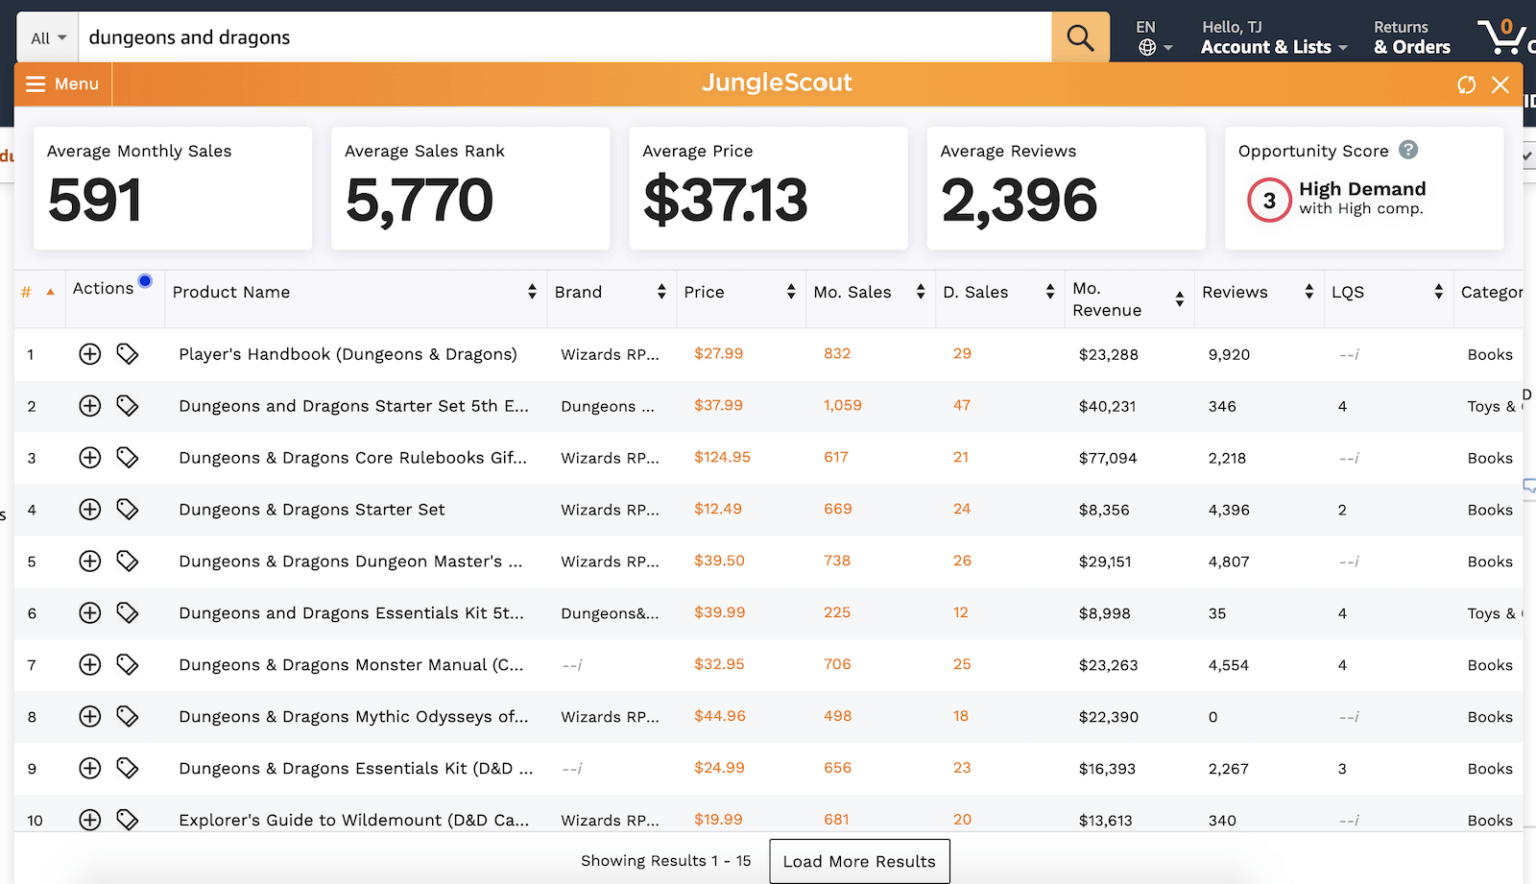Click the $8,998 monthly revenue cell

(1104, 613)
